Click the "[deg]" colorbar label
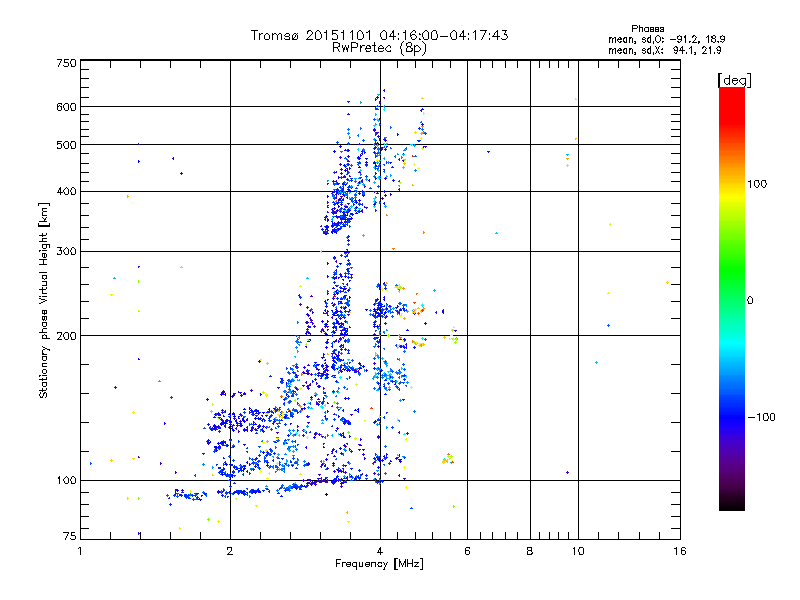The width and height of the screenshot is (800, 600). pos(734,80)
